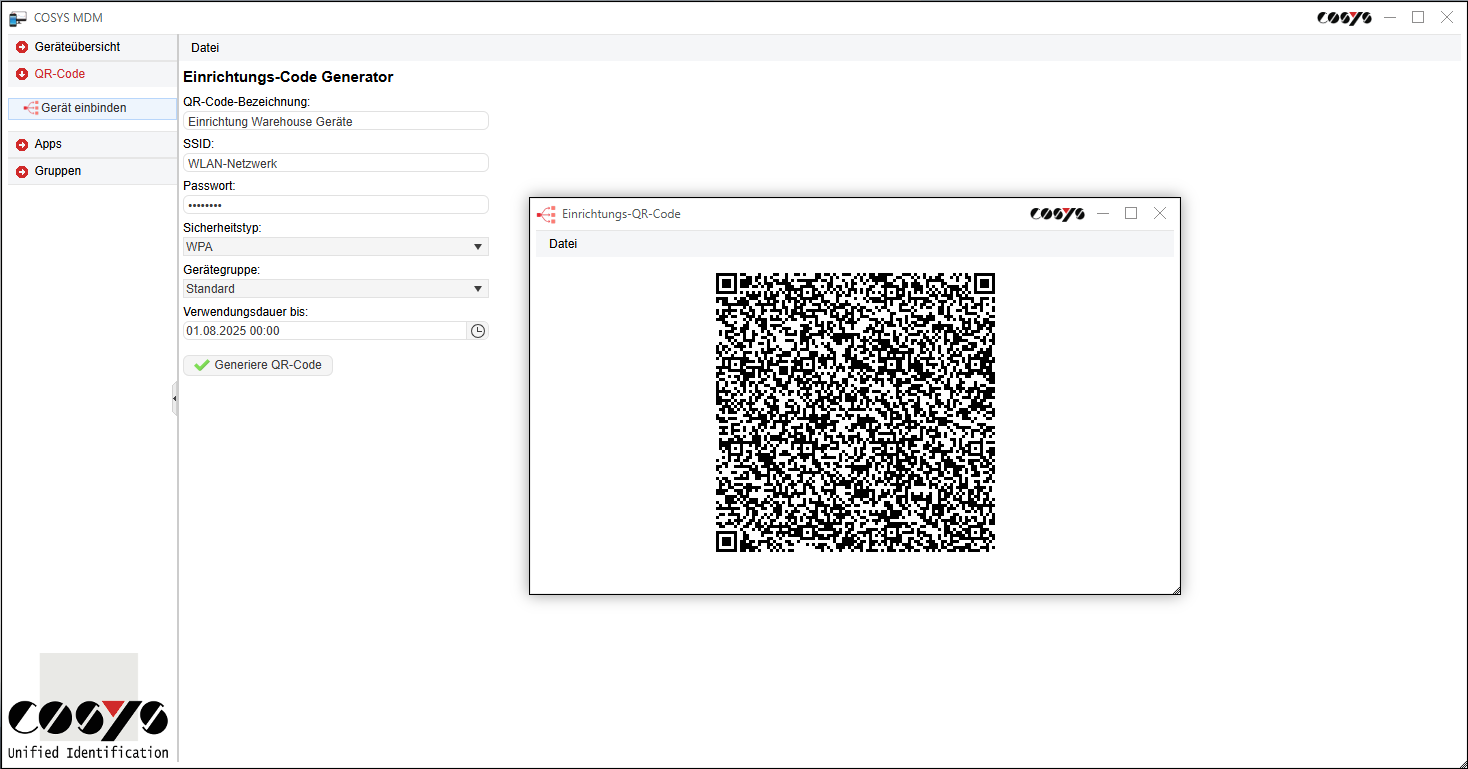Open the Datei menu in main window
Image resolution: width=1468 pixels, height=769 pixels.
coord(205,48)
